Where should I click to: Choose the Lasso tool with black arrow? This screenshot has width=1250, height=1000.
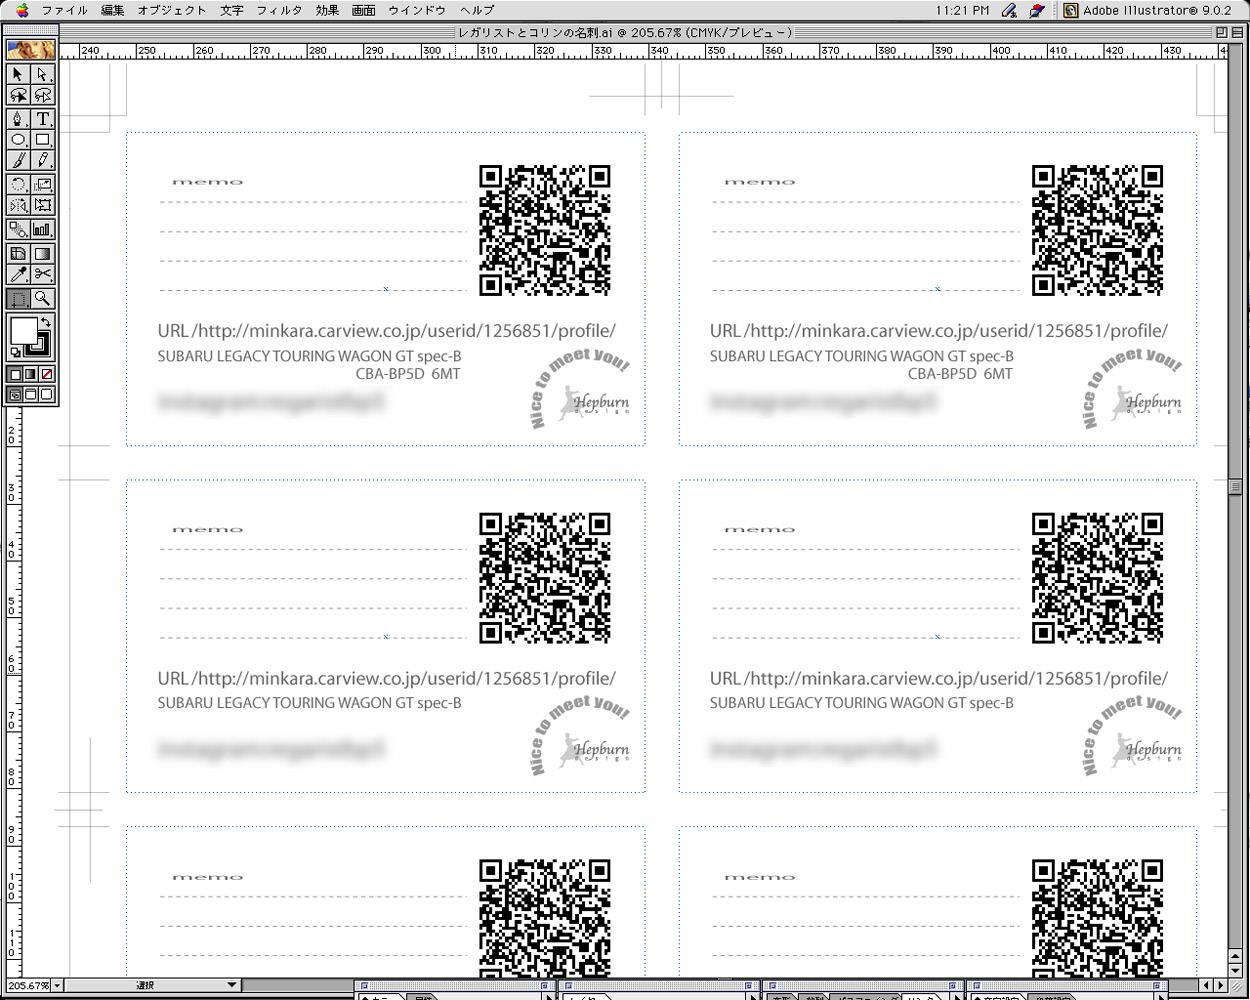click(18, 95)
